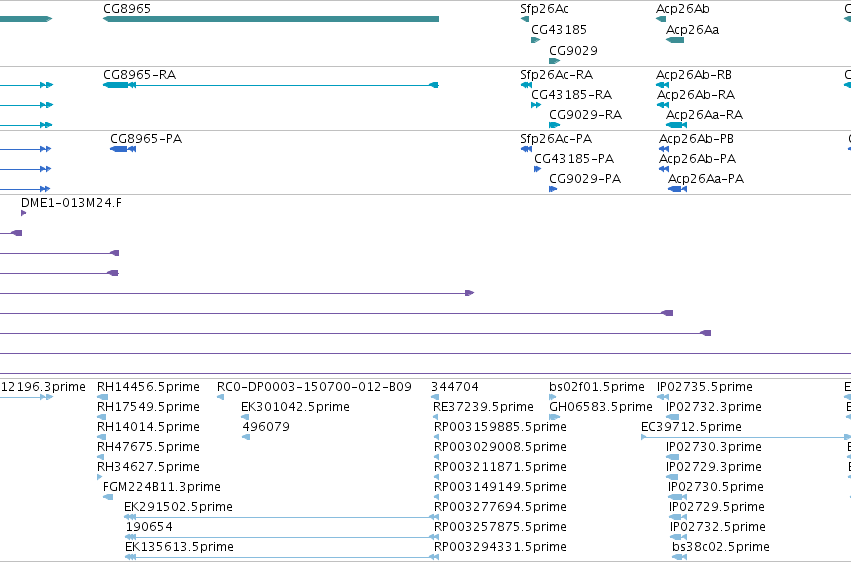Click the IP02729.3prime EST
851x562 pixels.
(x=672, y=477)
